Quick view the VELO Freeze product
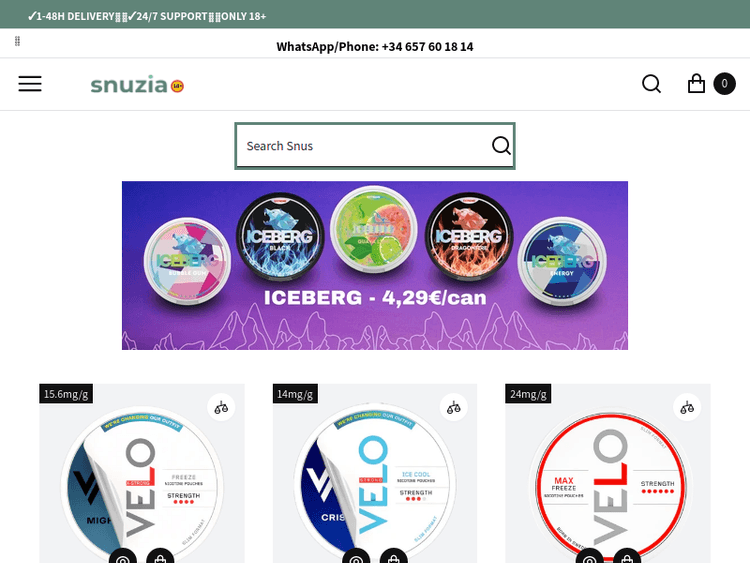This screenshot has width=750, height=563. [x=123, y=558]
